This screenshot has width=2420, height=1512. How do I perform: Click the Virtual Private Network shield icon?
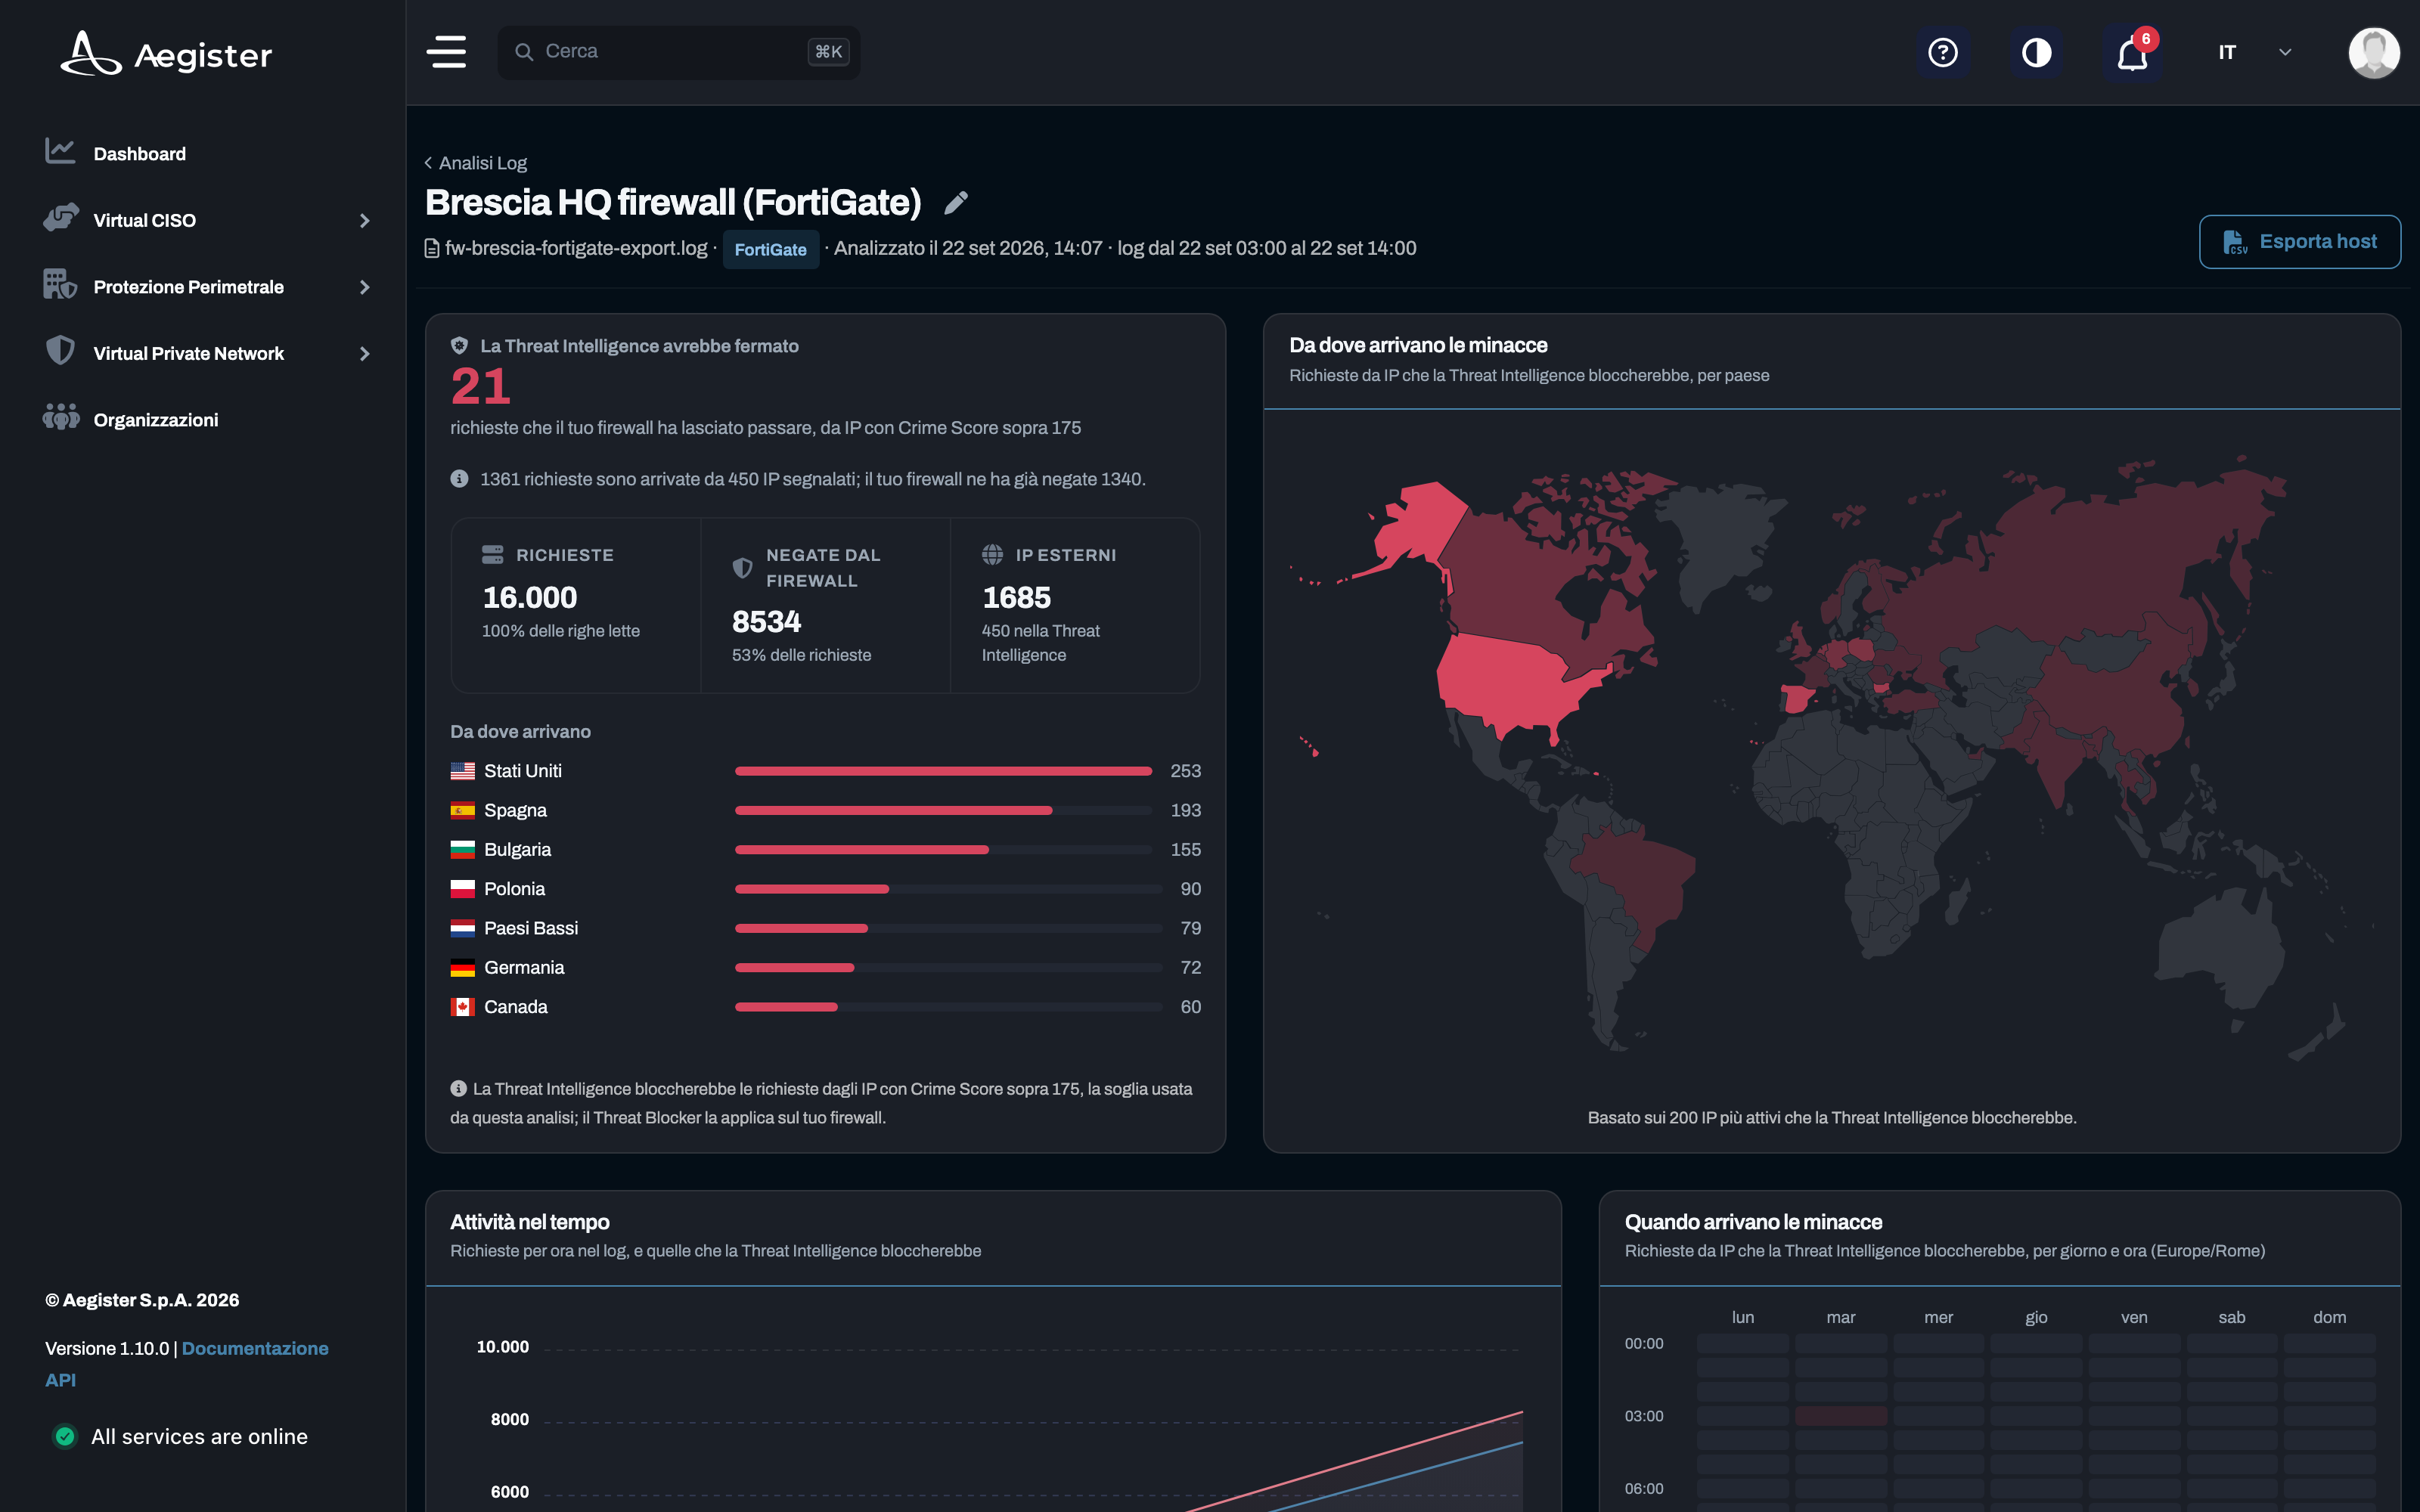[60, 351]
